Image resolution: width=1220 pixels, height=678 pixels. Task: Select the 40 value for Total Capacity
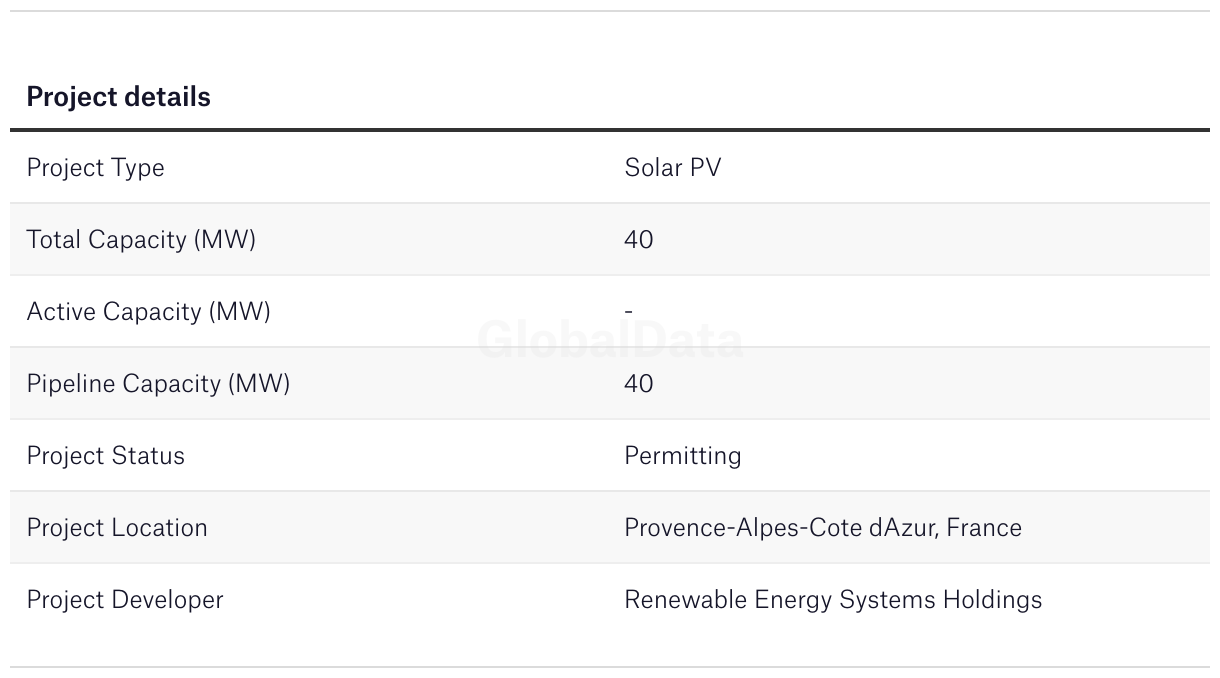(638, 240)
